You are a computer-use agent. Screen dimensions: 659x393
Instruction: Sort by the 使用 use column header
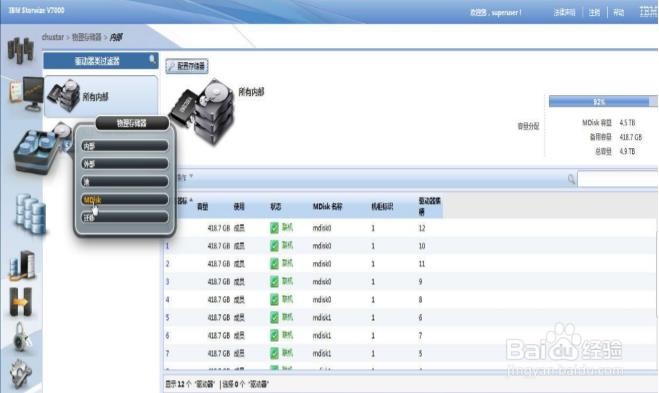pyautogui.click(x=239, y=206)
